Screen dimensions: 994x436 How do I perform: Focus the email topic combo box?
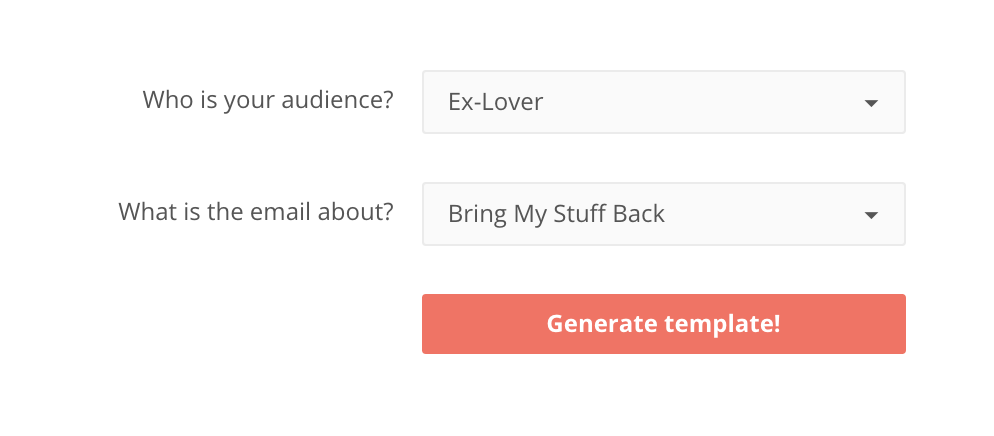click(x=663, y=214)
